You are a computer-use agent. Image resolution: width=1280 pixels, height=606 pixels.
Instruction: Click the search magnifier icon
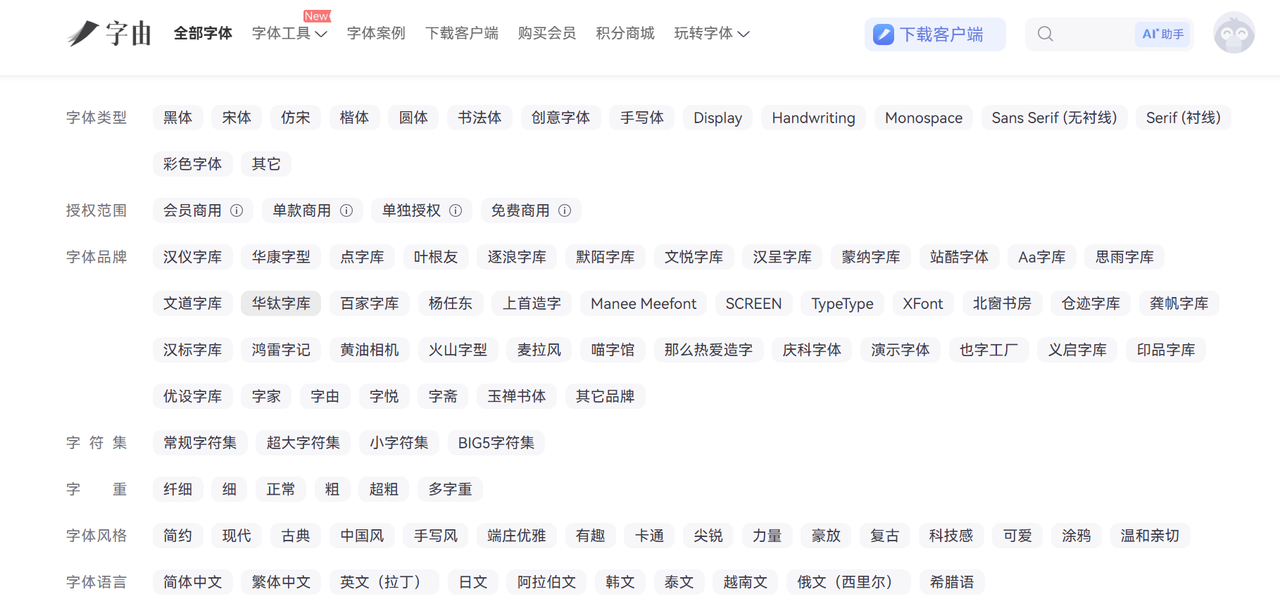coord(1045,34)
